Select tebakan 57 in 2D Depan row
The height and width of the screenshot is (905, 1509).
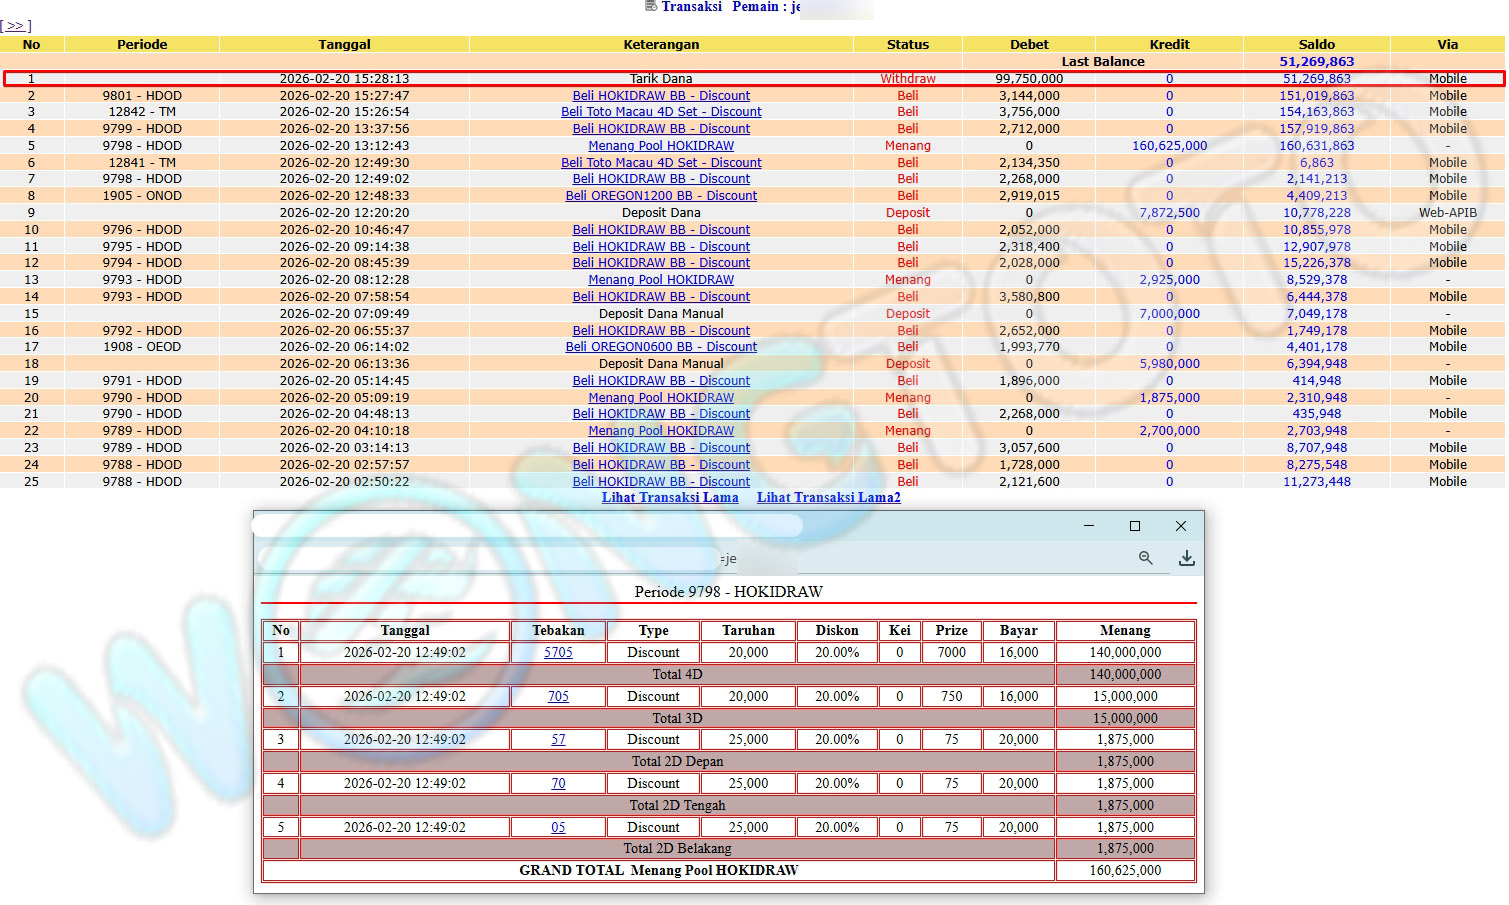click(x=558, y=740)
